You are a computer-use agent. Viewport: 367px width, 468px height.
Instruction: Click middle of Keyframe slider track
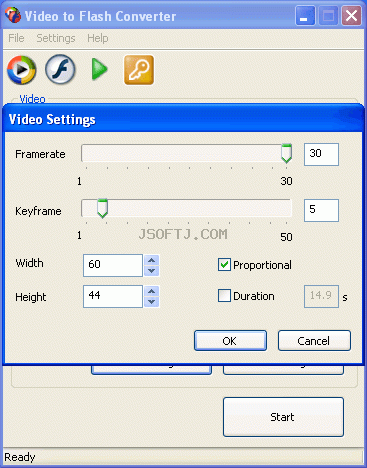[x=187, y=208]
